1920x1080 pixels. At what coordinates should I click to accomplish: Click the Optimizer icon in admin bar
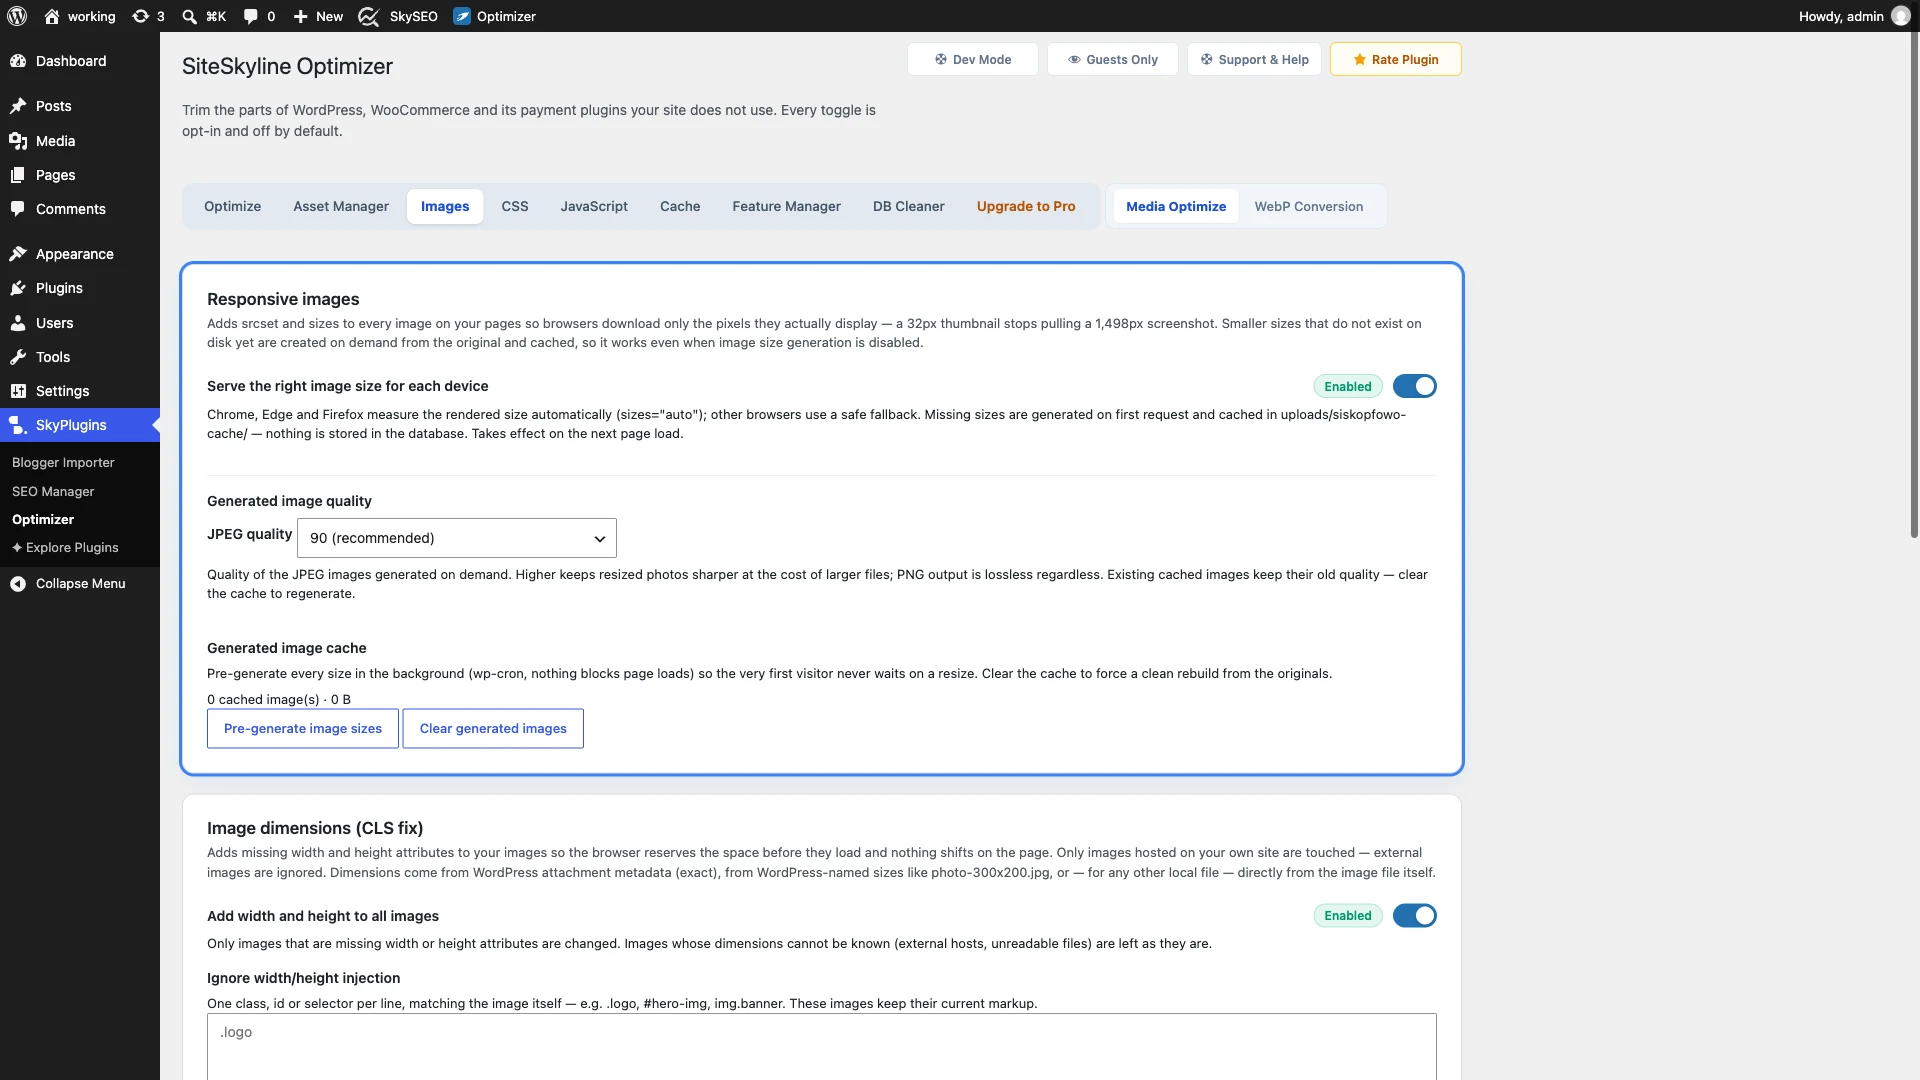tap(462, 16)
